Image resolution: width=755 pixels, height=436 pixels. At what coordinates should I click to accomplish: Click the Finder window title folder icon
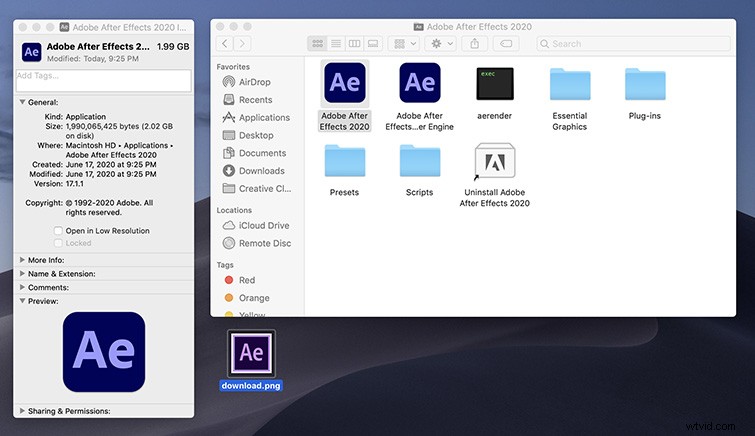pyautogui.click(x=418, y=27)
